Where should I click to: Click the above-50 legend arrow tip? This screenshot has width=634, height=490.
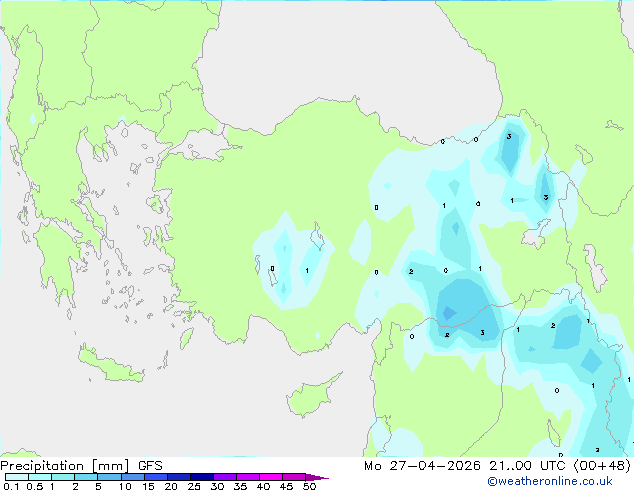[x=317, y=477]
